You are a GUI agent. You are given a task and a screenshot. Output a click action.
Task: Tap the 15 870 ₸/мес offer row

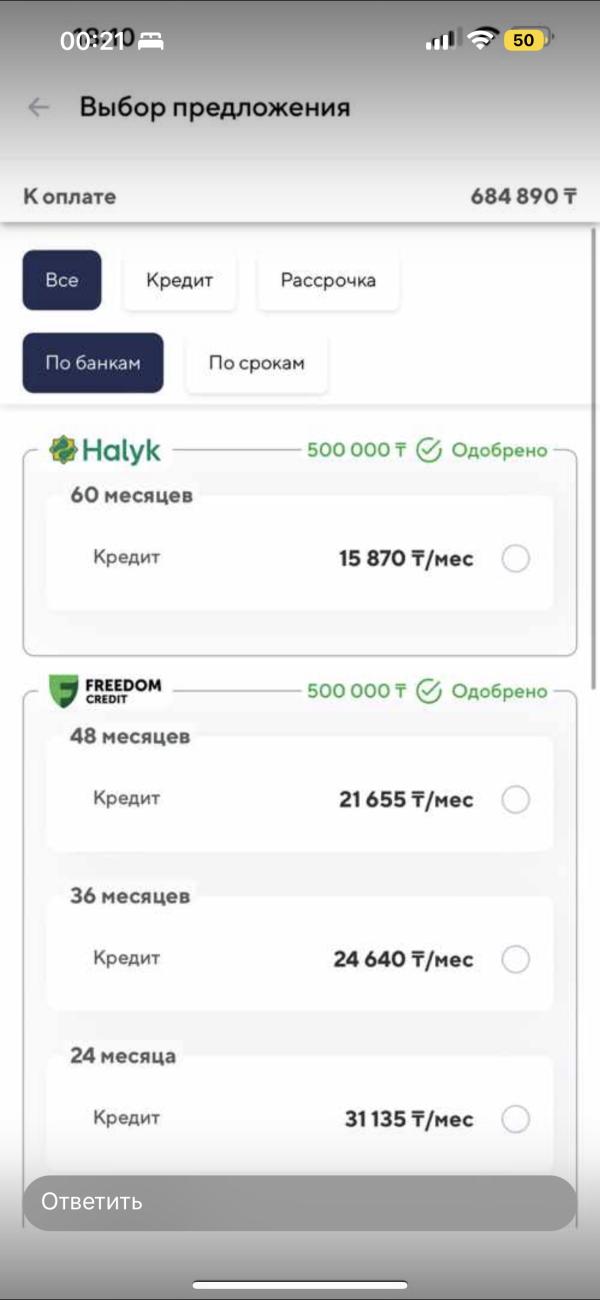coord(299,559)
